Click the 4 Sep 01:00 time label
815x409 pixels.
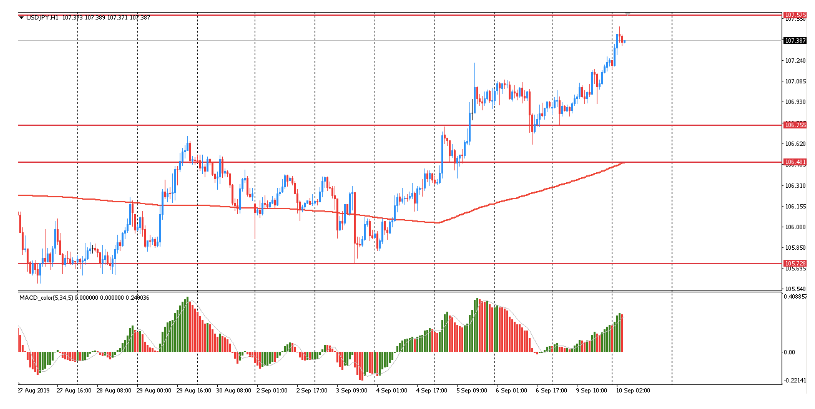[392, 390]
